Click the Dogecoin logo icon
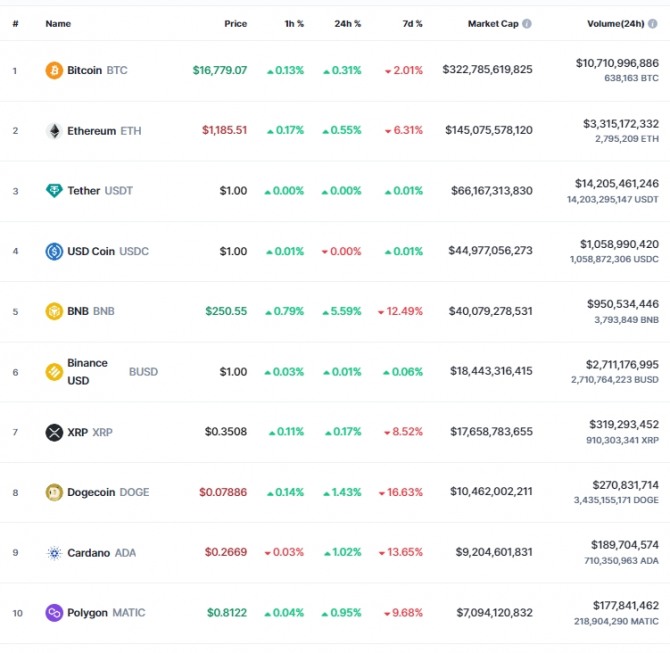 click(54, 492)
